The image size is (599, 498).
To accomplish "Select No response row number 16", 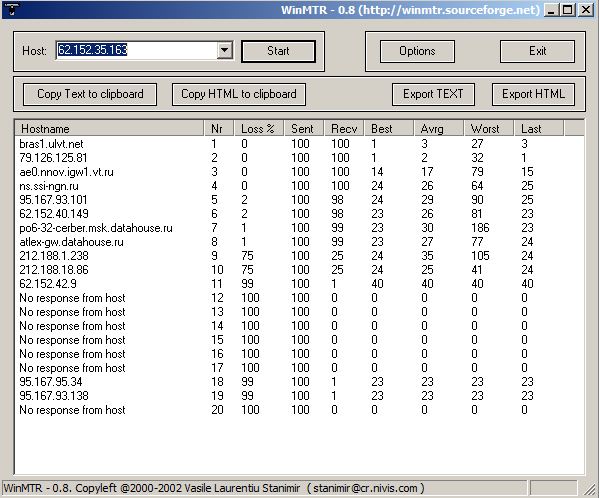I will 300,354.
